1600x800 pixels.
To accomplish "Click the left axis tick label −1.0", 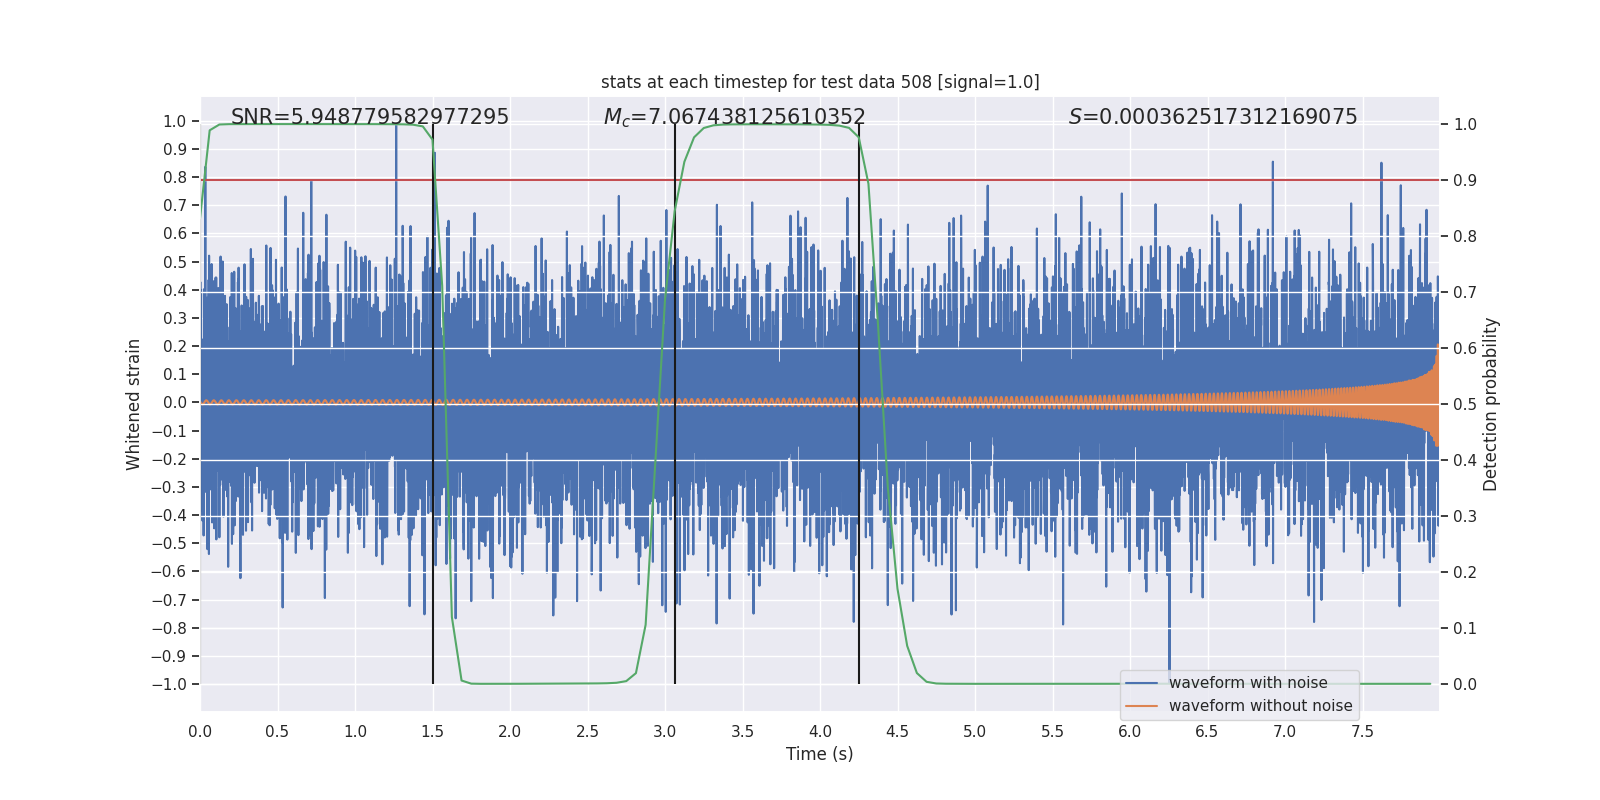I will click(x=169, y=684).
